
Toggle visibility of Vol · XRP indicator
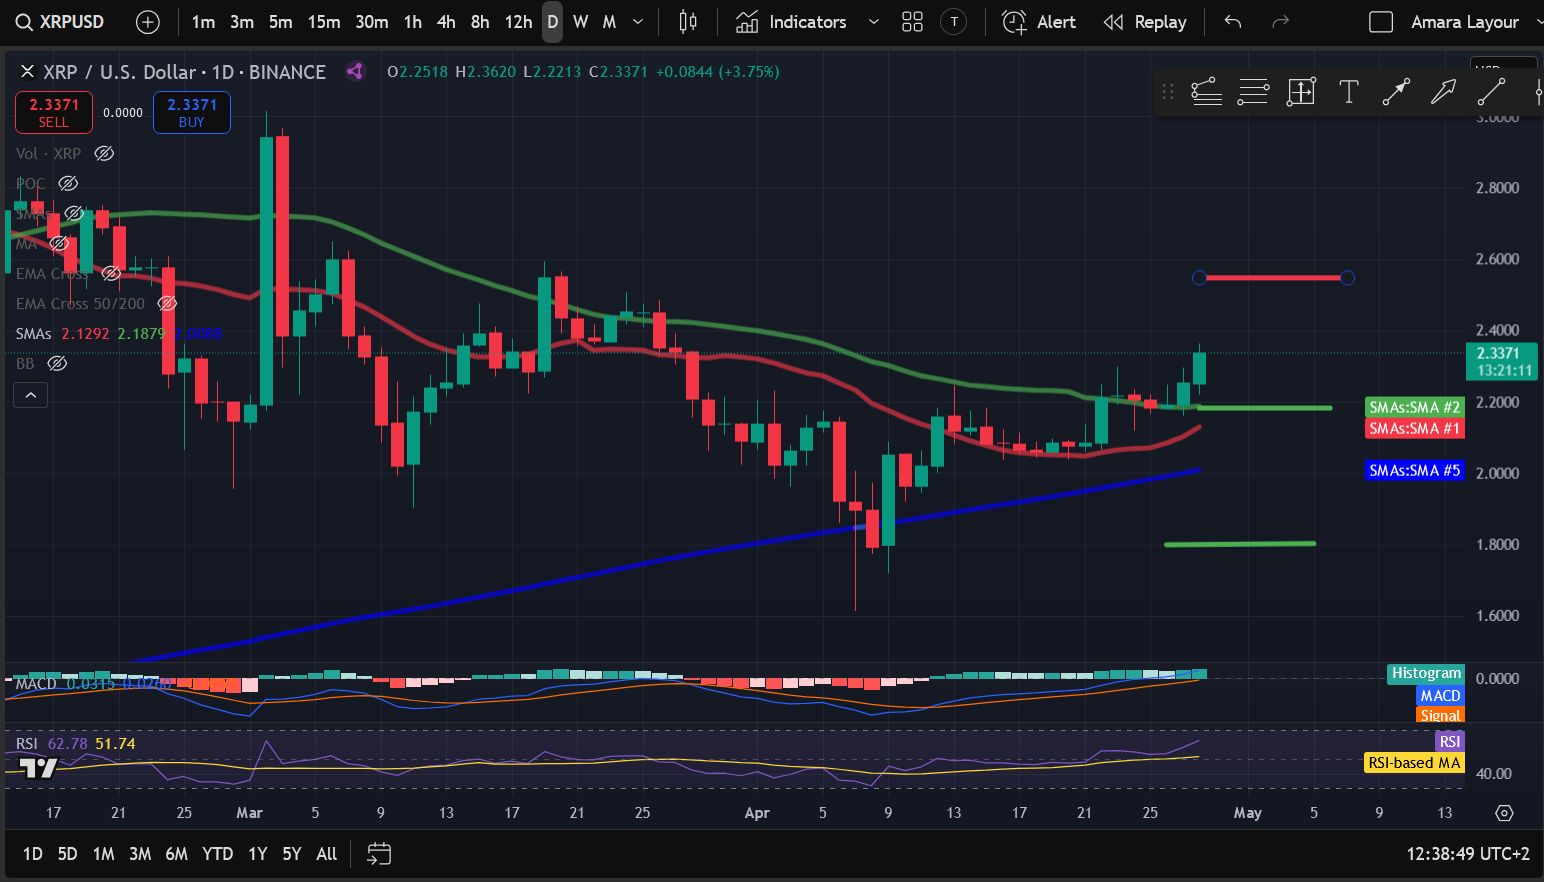point(104,153)
